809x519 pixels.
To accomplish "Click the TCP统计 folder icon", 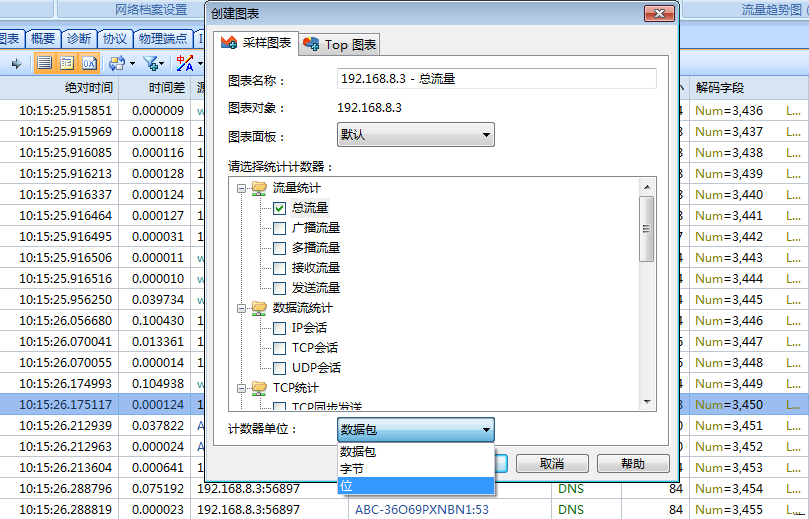I will point(259,388).
